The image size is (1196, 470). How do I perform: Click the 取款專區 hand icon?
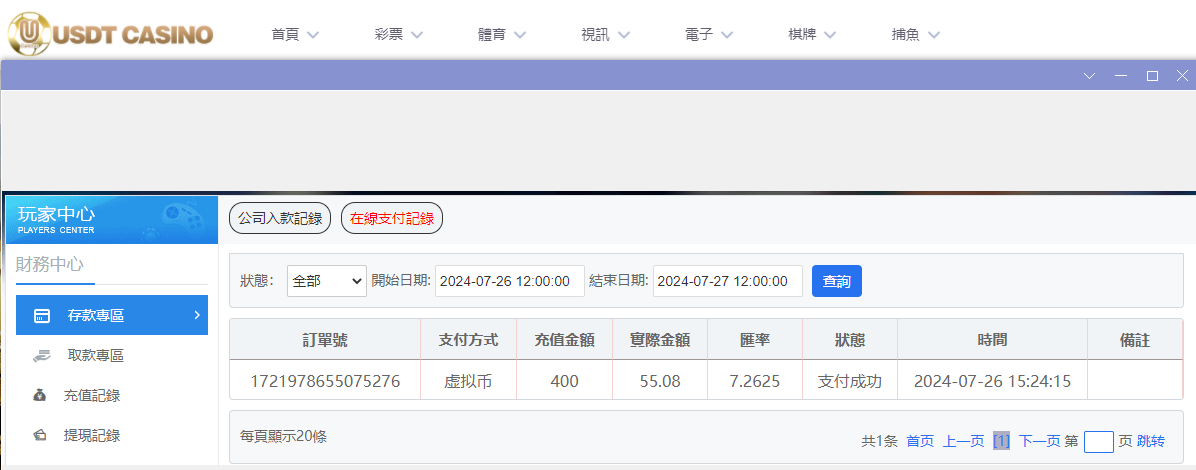(x=42, y=355)
